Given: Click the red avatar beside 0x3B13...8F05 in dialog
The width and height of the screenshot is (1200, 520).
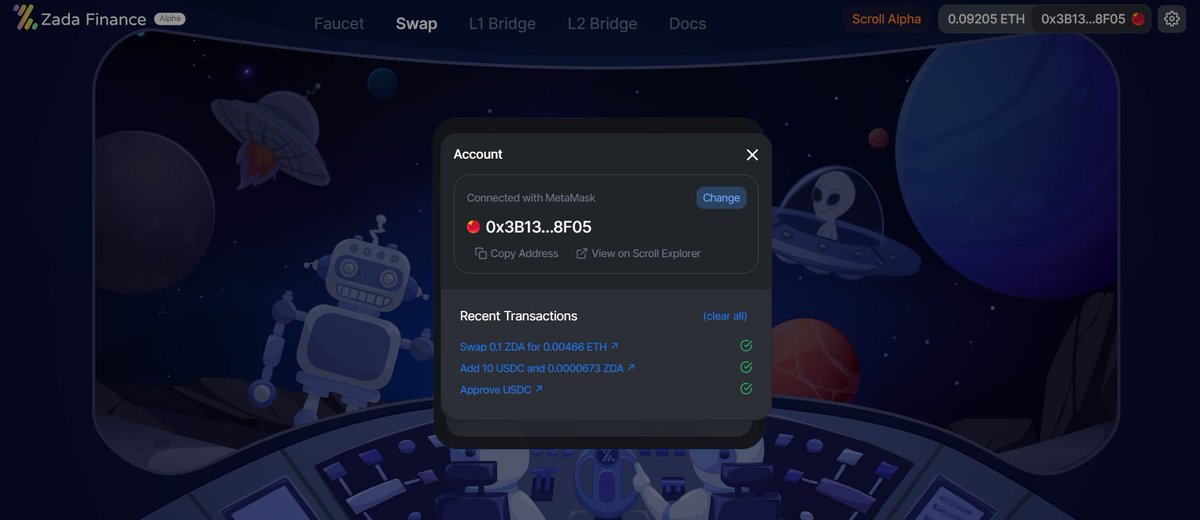Looking at the screenshot, I should click(x=473, y=227).
